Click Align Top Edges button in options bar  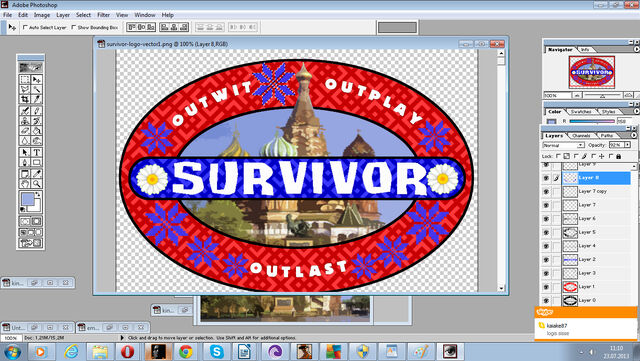pyautogui.click(x=131, y=27)
